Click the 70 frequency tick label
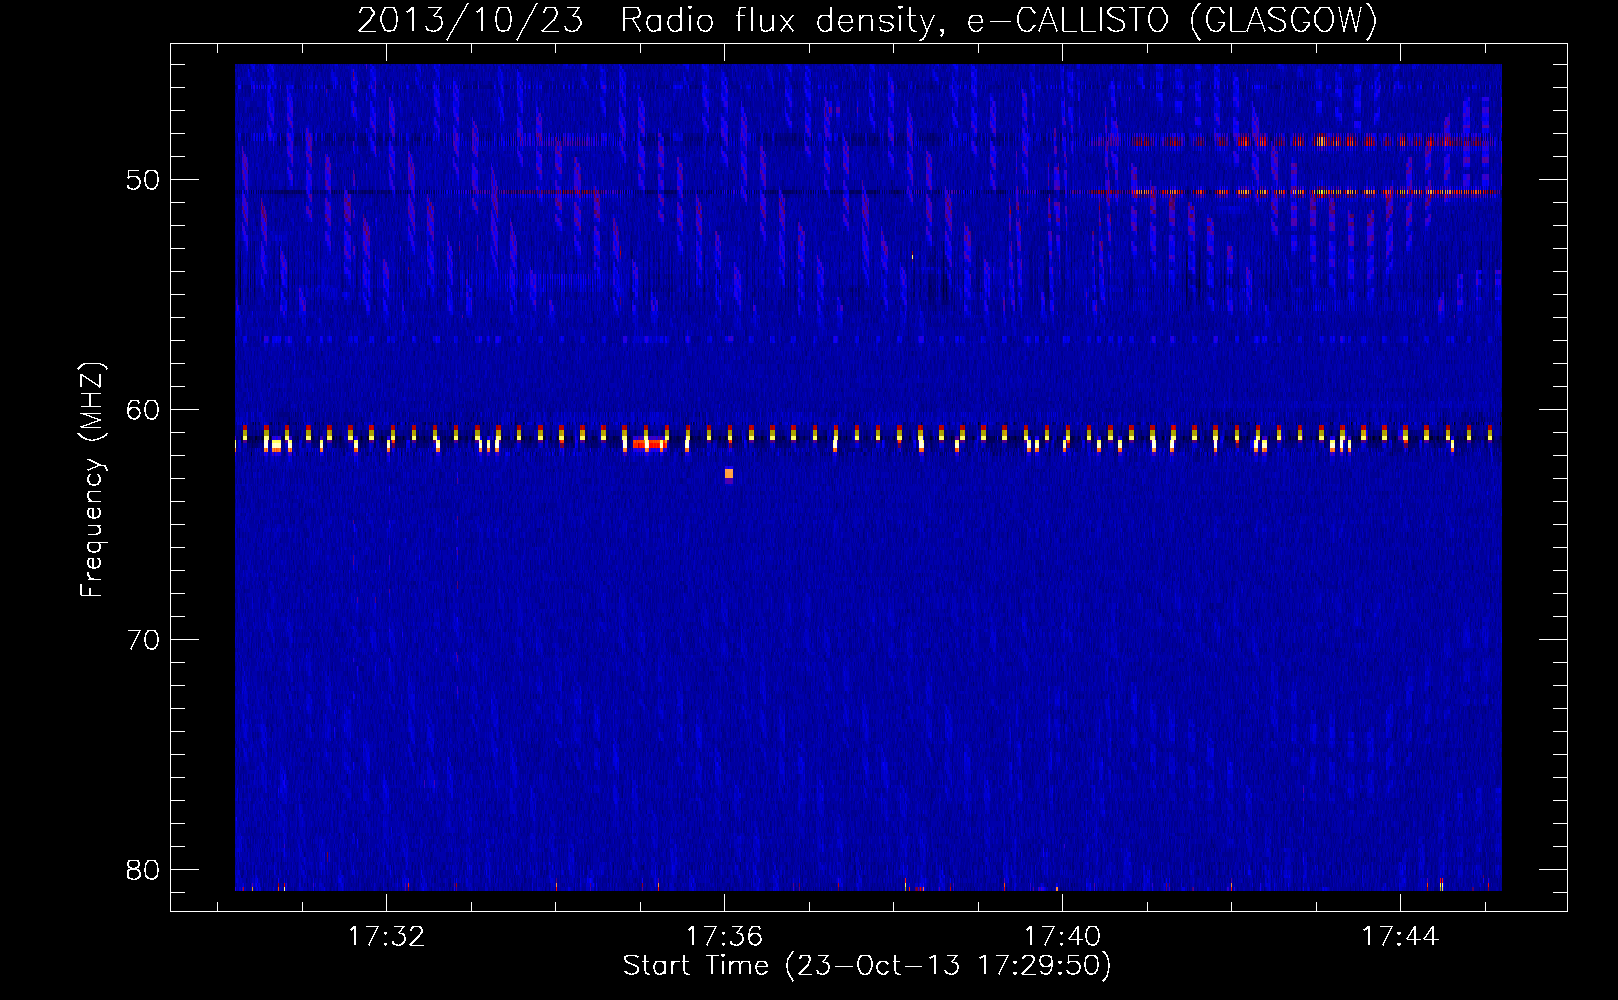 (x=143, y=640)
